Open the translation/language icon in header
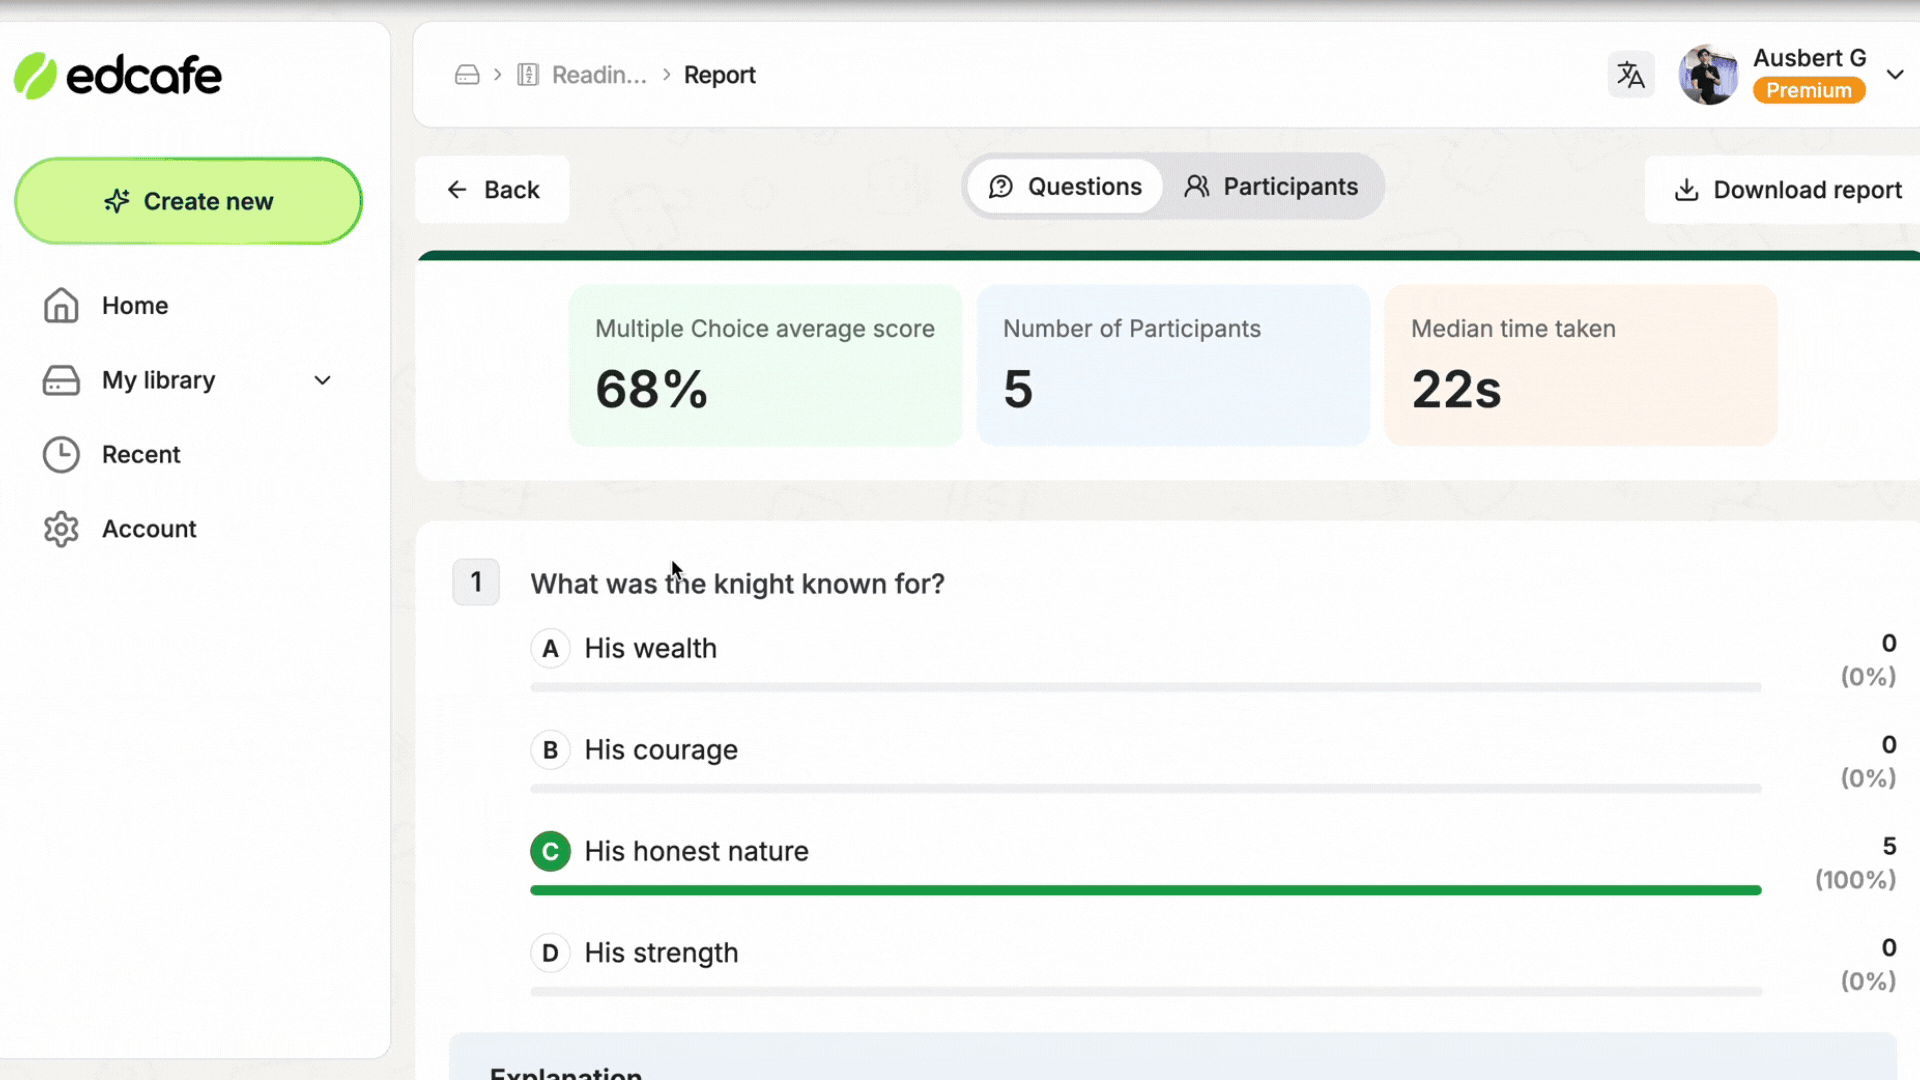 point(1630,74)
